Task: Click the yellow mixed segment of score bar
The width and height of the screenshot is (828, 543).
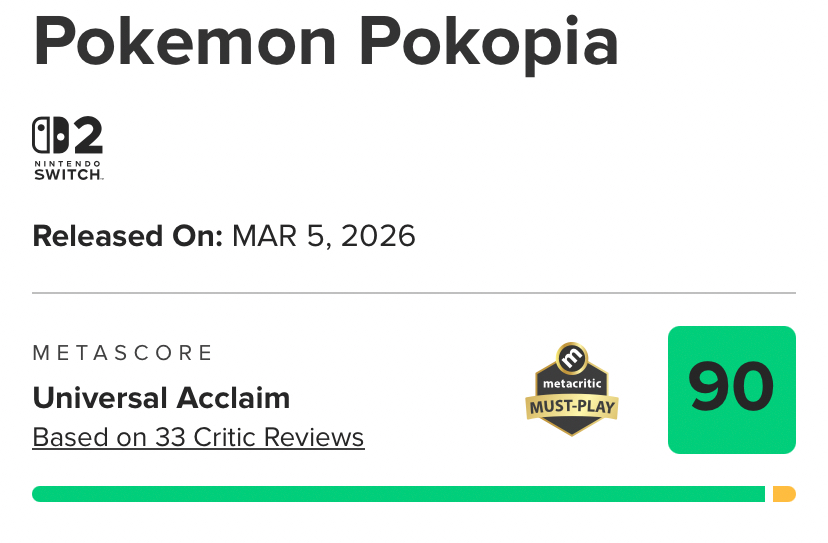Action: (x=784, y=494)
